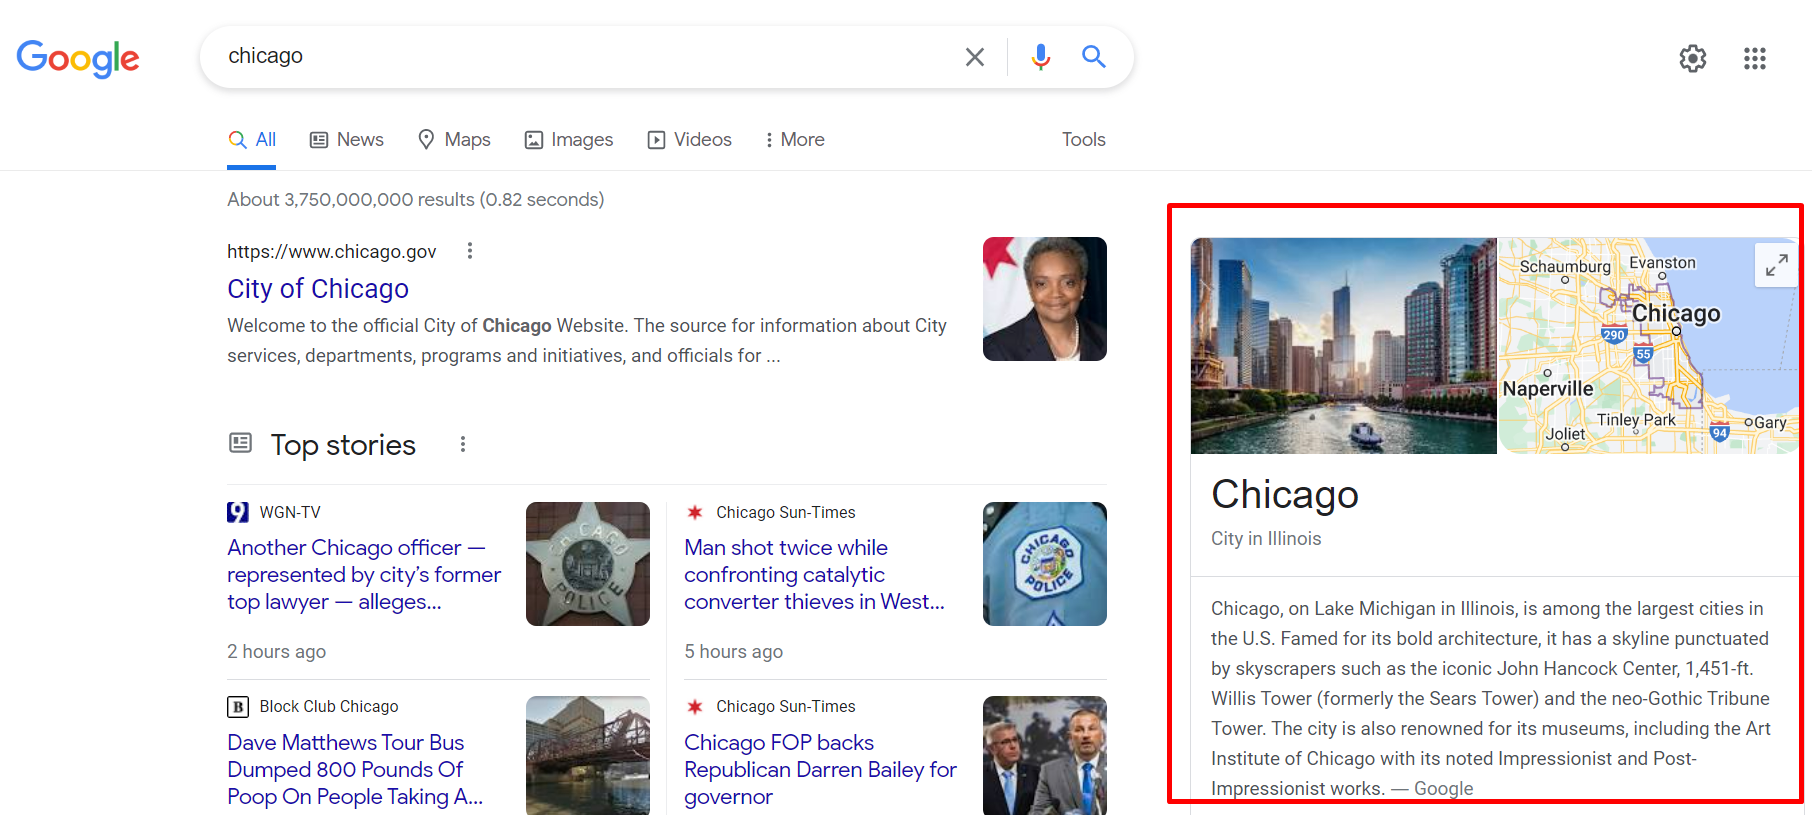Image resolution: width=1812 pixels, height=815 pixels.
Task: Open the three-dot menu beside chicago.gov URL
Action: (x=470, y=251)
